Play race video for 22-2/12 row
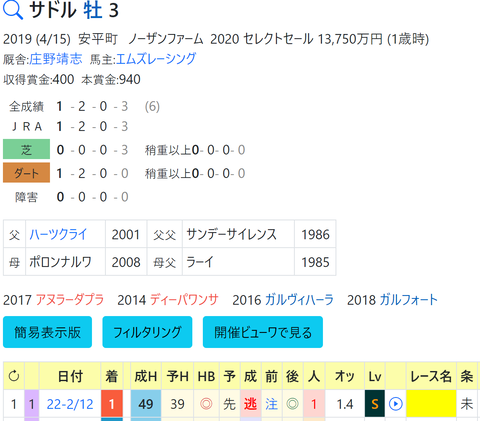The width and height of the screenshot is (480, 421). [396, 404]
